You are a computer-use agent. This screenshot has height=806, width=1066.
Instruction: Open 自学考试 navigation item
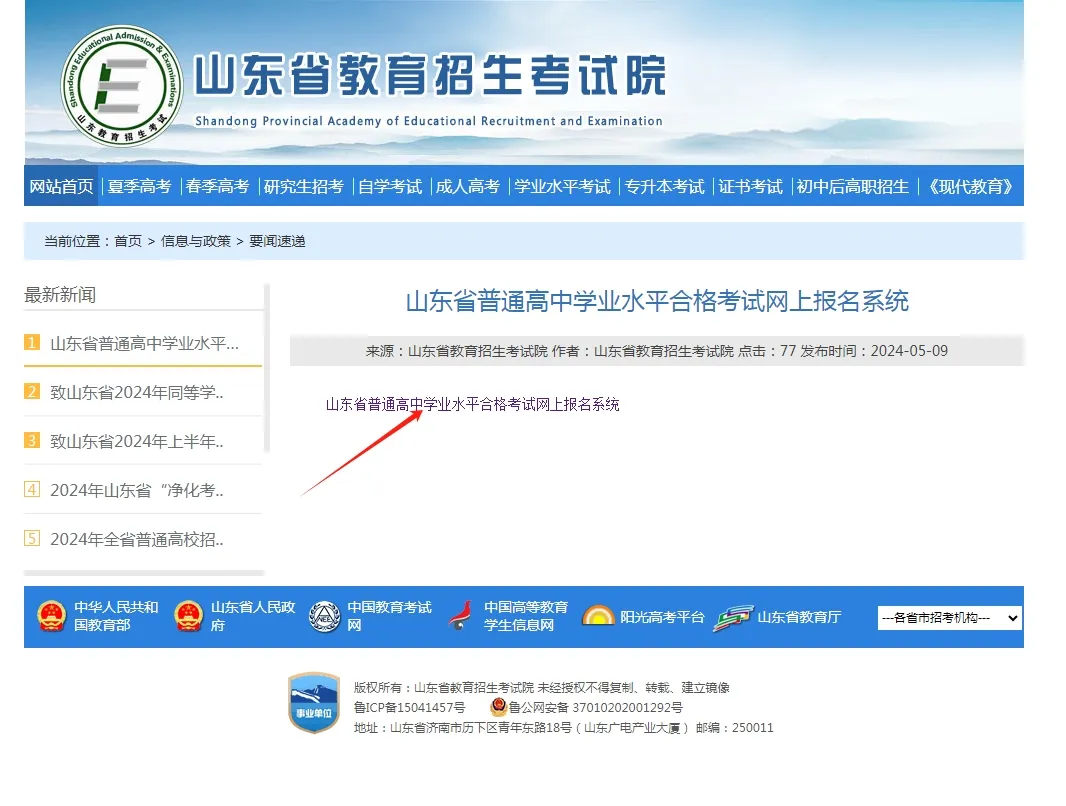[x=390, y=186]
